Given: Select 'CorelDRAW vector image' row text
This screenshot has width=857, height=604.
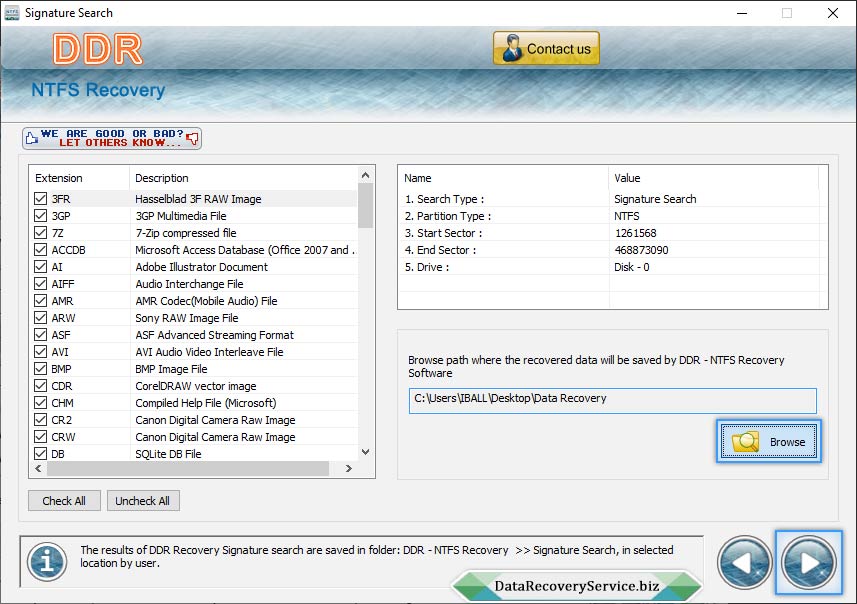Looking at the screenshot, I should 196,385.
